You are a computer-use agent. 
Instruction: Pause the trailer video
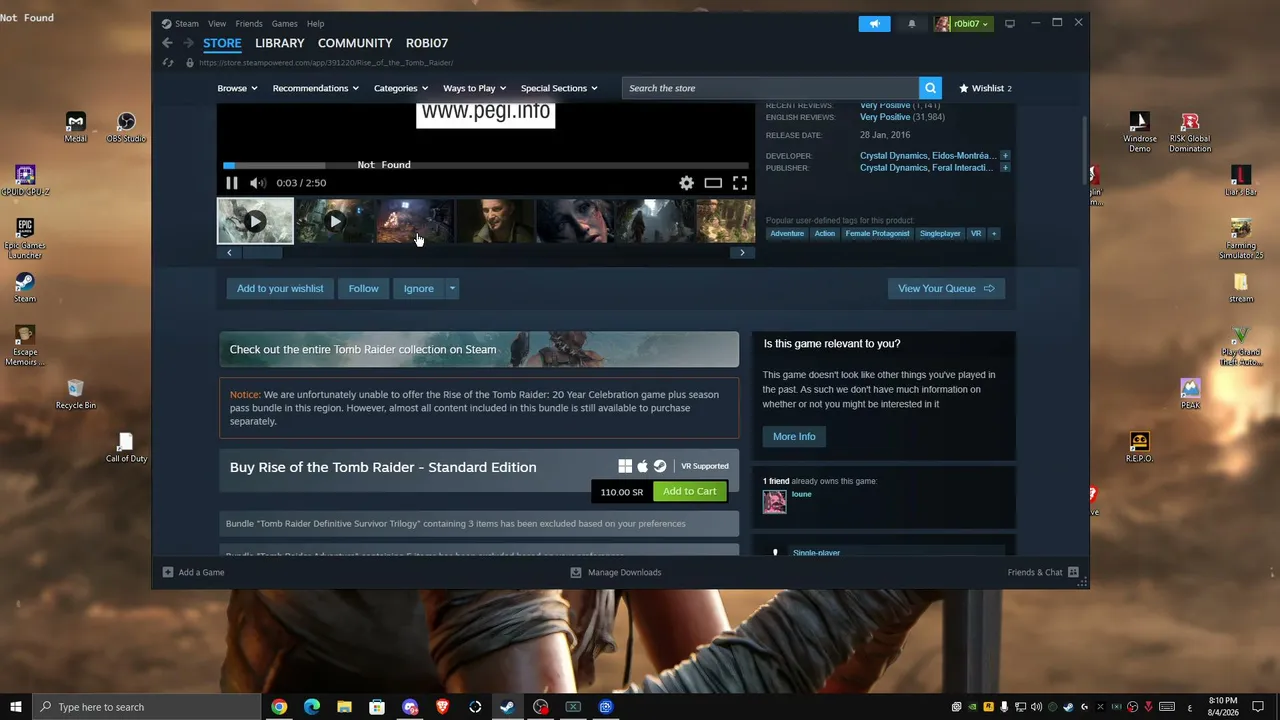(x=232, y=183)
